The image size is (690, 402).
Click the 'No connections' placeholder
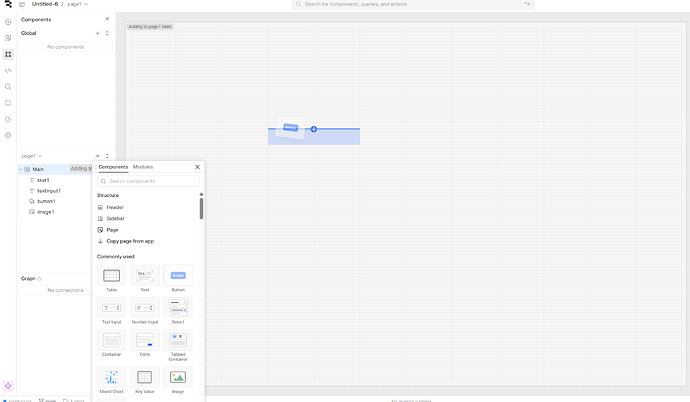[65, 290]
